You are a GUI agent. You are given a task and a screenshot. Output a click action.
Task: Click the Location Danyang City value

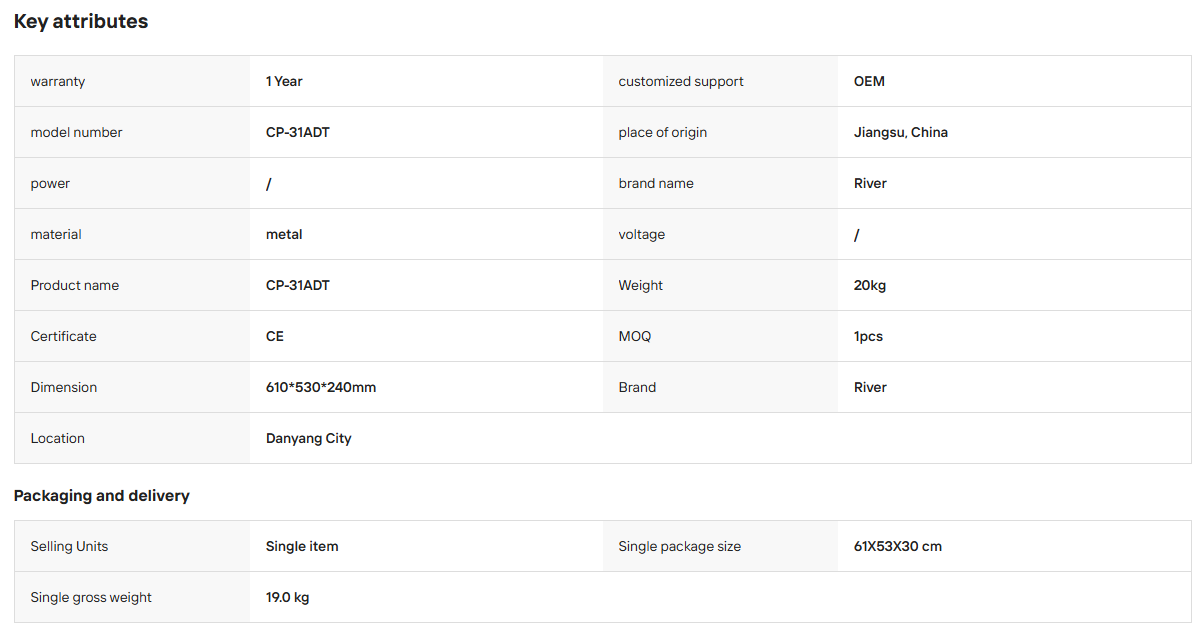[x=309, y=439]
